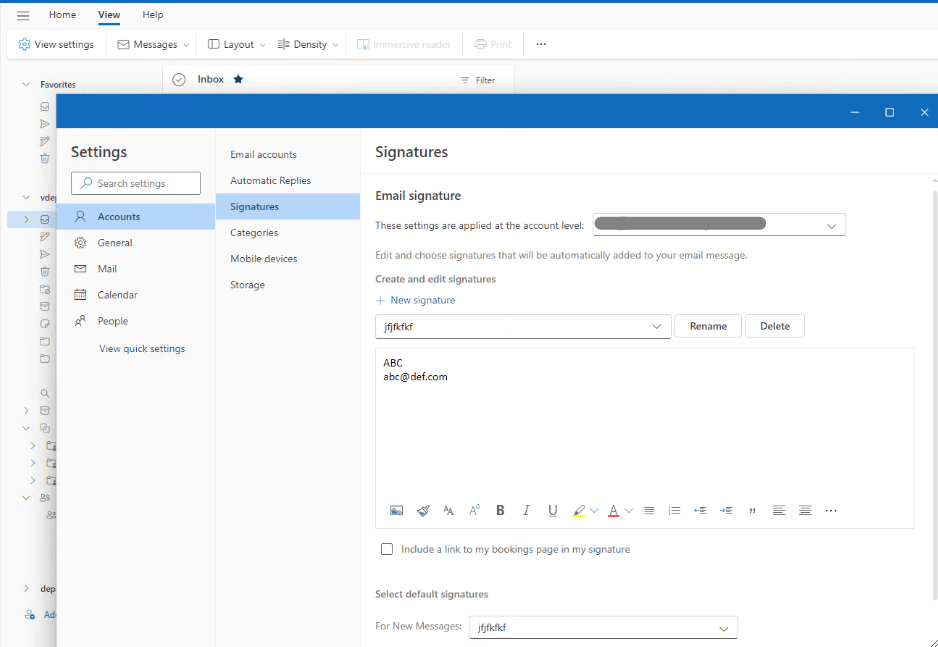Center align signature text

[x=805, y=511]
